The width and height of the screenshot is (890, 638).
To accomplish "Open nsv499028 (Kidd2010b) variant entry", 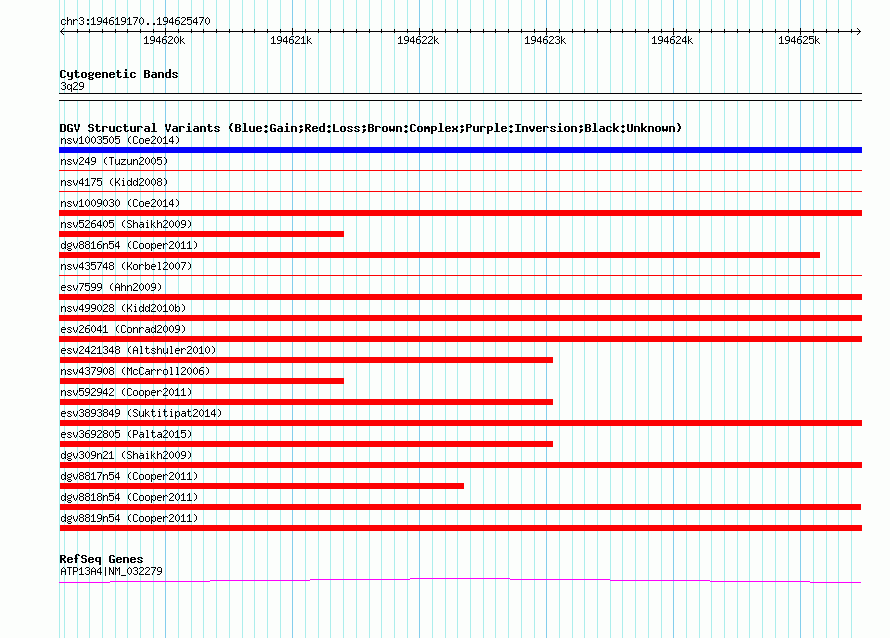I will pos(123,308).
